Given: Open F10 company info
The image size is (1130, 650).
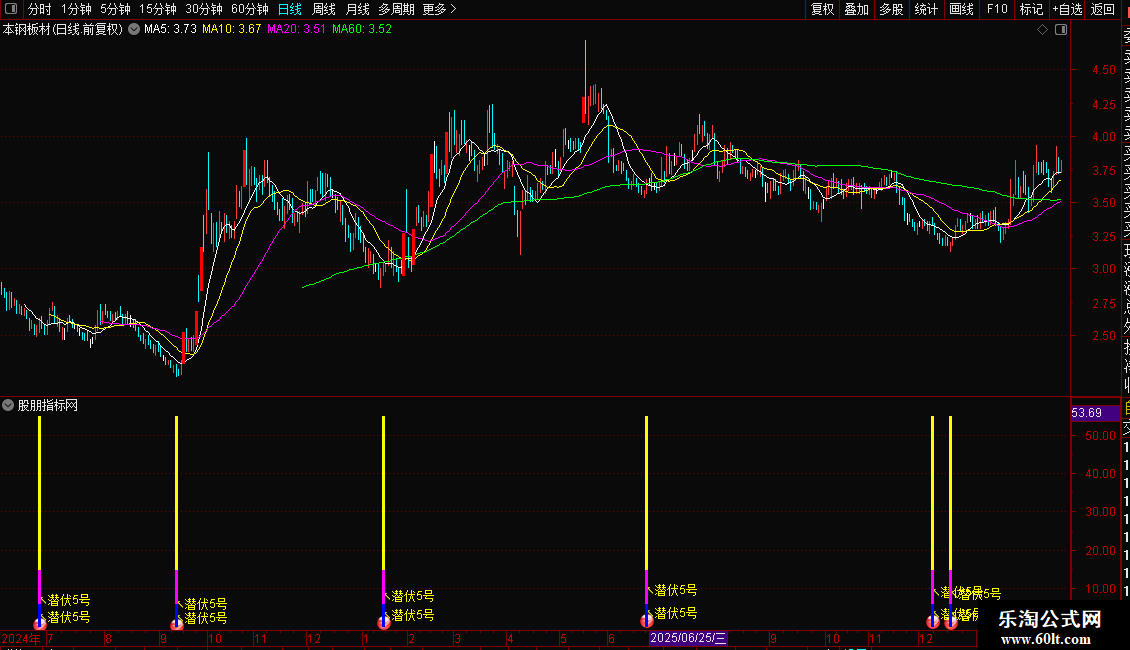Looking at the screenshot, I should coord(997,9).
